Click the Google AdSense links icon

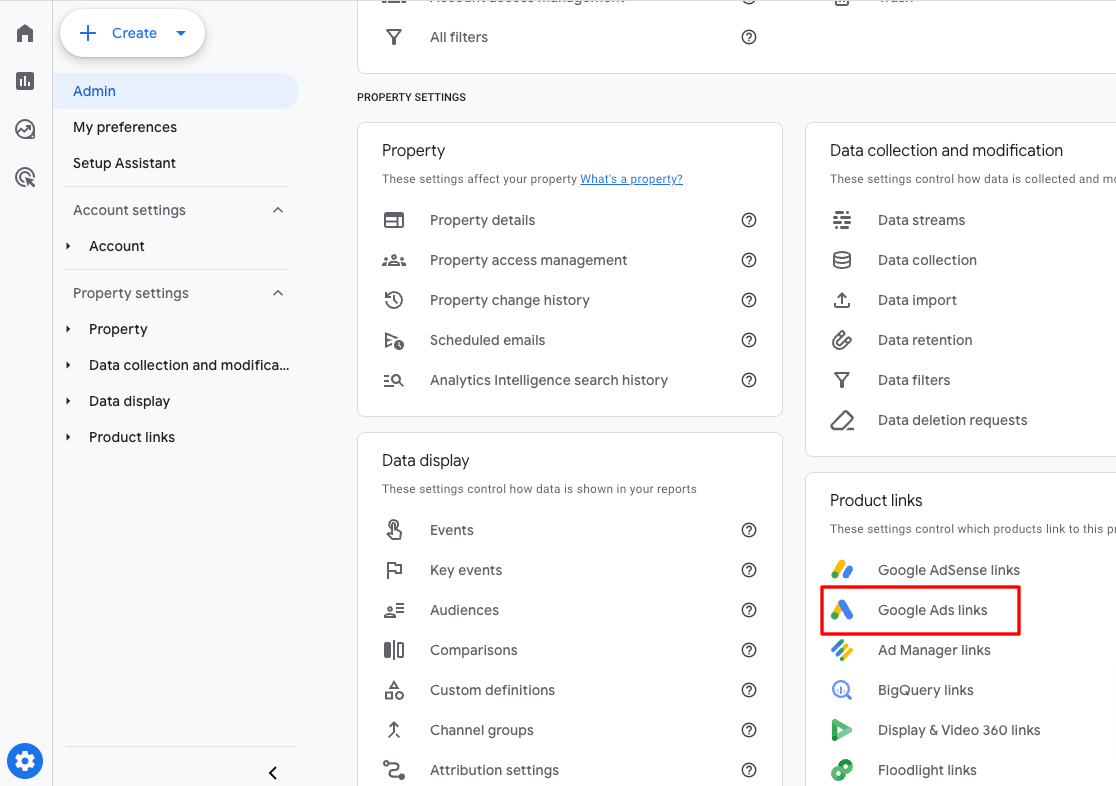[x=842, y=570]
